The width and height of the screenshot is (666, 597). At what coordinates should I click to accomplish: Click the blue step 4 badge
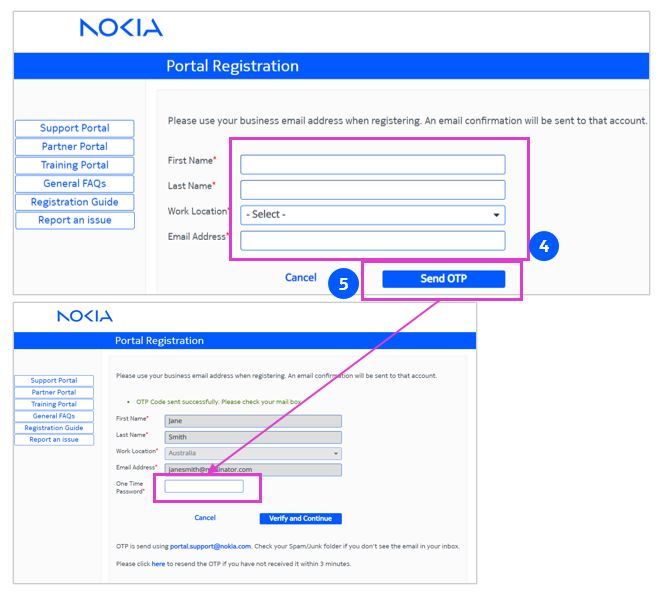[x=543, y=247]
